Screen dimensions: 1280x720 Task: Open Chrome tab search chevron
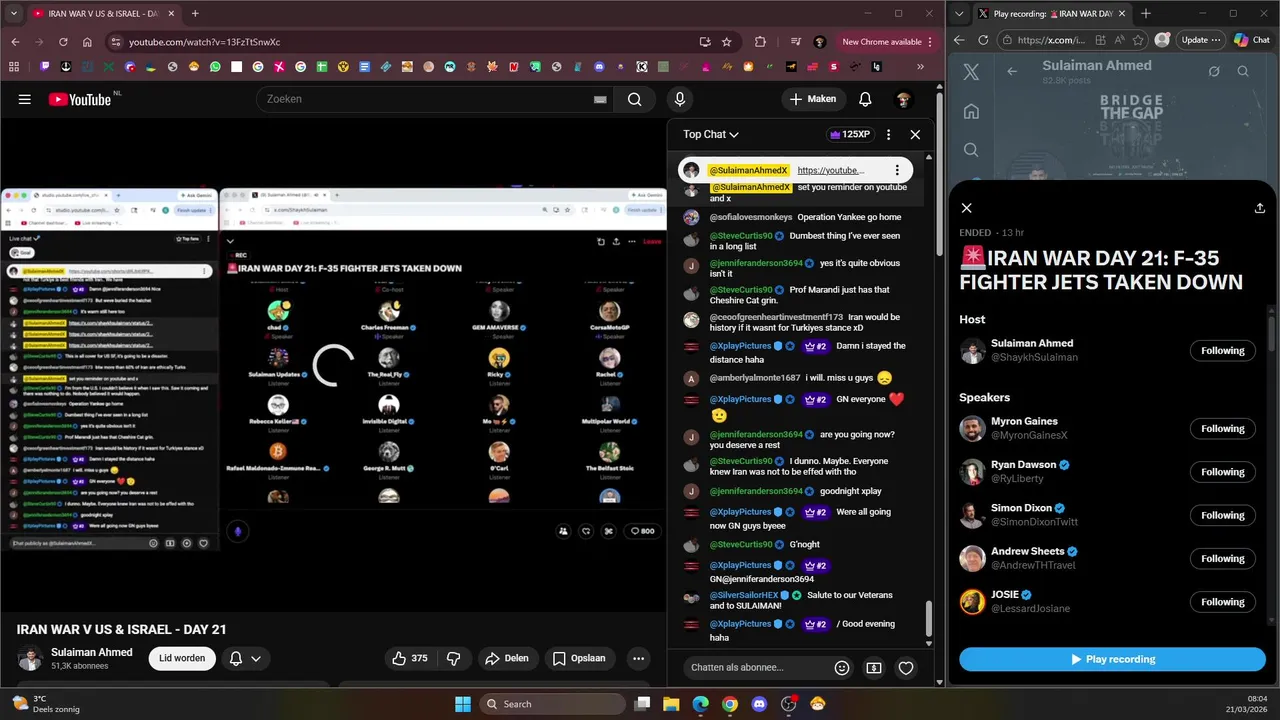point(14,14)
